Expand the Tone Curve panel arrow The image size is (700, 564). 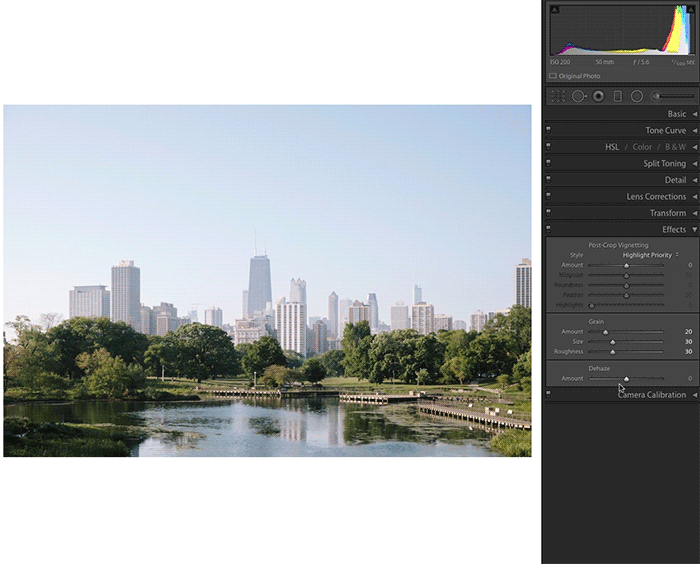(x=695, y=130)
